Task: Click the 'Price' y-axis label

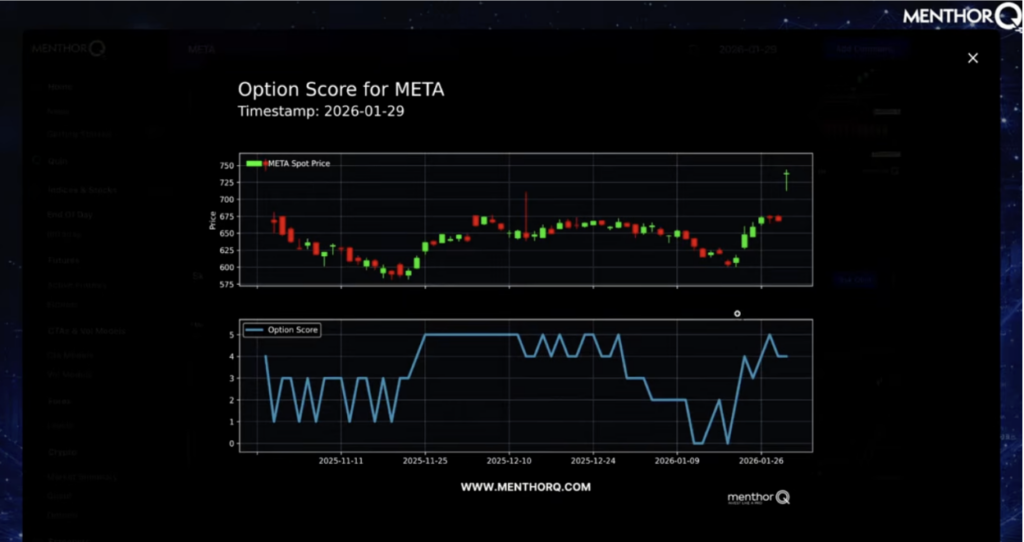Action: click(212, 220)
